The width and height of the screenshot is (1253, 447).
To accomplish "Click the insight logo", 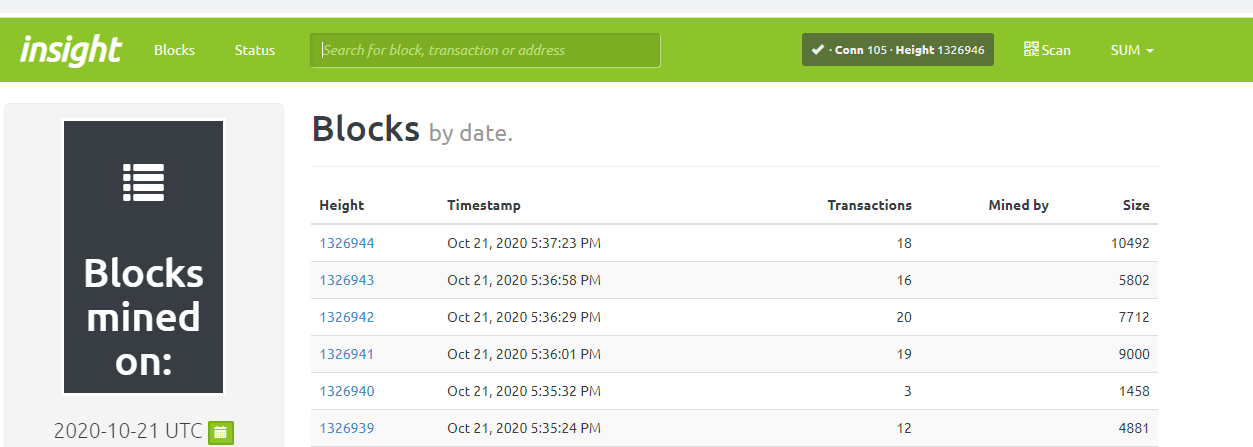I will click(71, 49).
